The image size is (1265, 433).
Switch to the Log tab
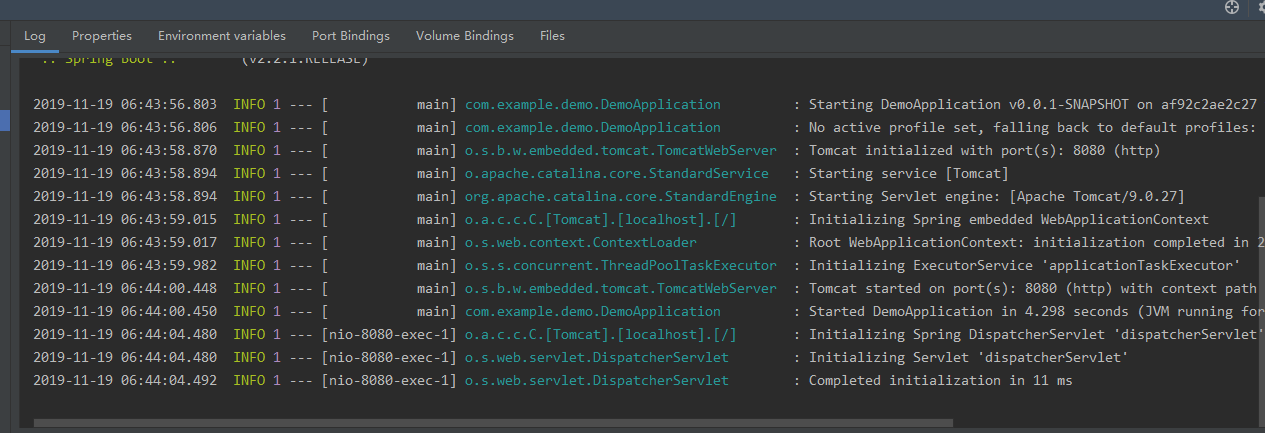point(35,36)
